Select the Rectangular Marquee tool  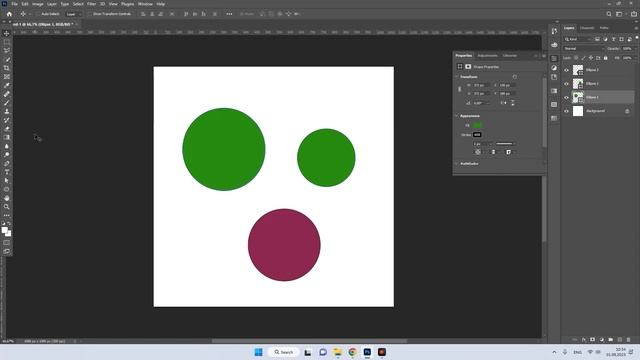click(x=7, y=42)
